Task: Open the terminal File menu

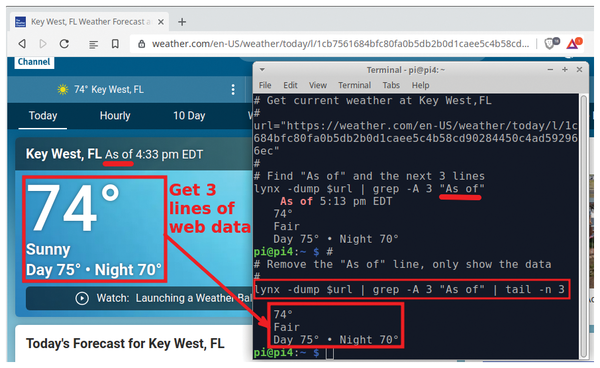Action: [265, 85]
